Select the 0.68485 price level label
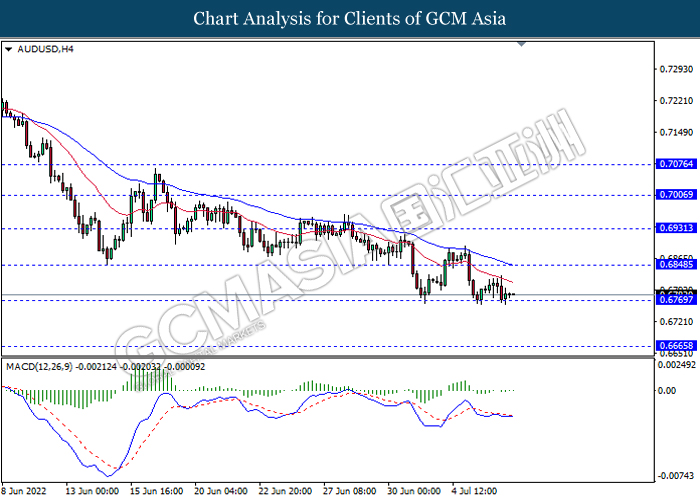The height and width of the screenshot is (500, 700). [x=676, y=265]
